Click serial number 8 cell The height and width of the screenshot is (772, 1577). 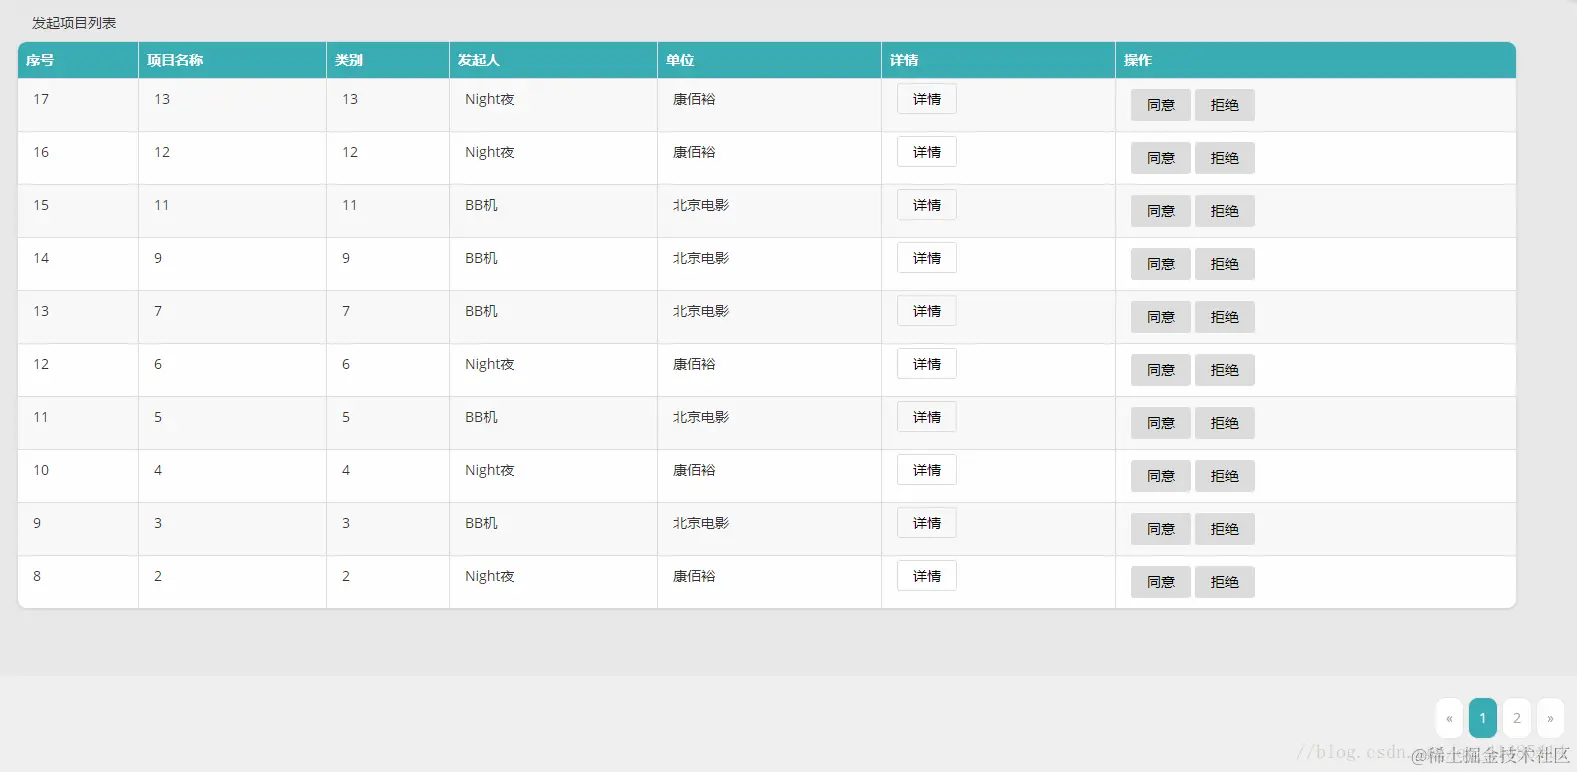click(78, 582)
